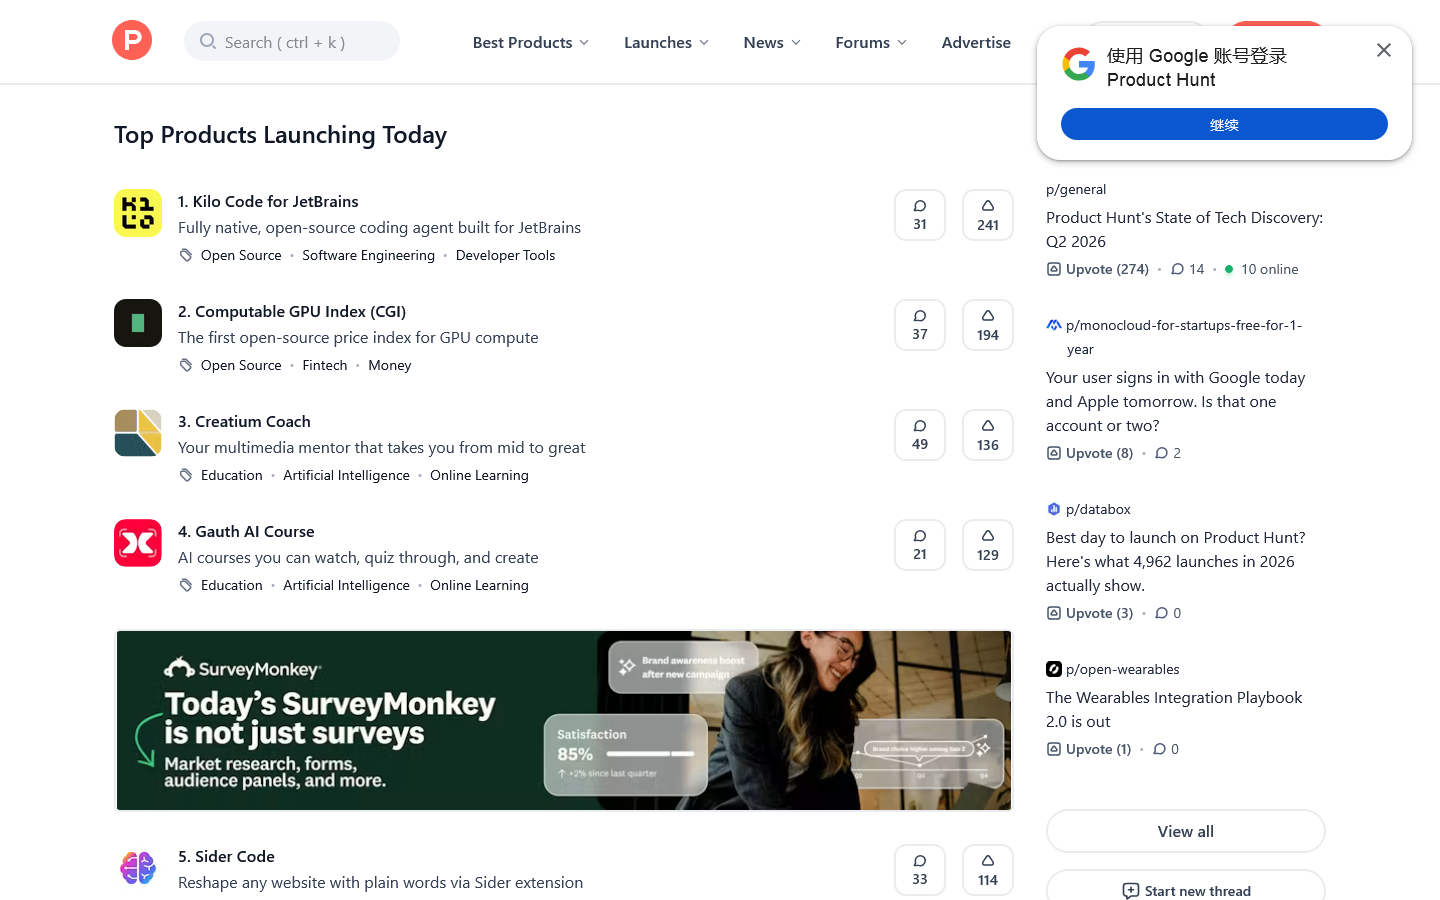Open the Computable GPU Index (CGI) title
The height and width of the screenshot is (900, 1440).
[x=292, y=311]
